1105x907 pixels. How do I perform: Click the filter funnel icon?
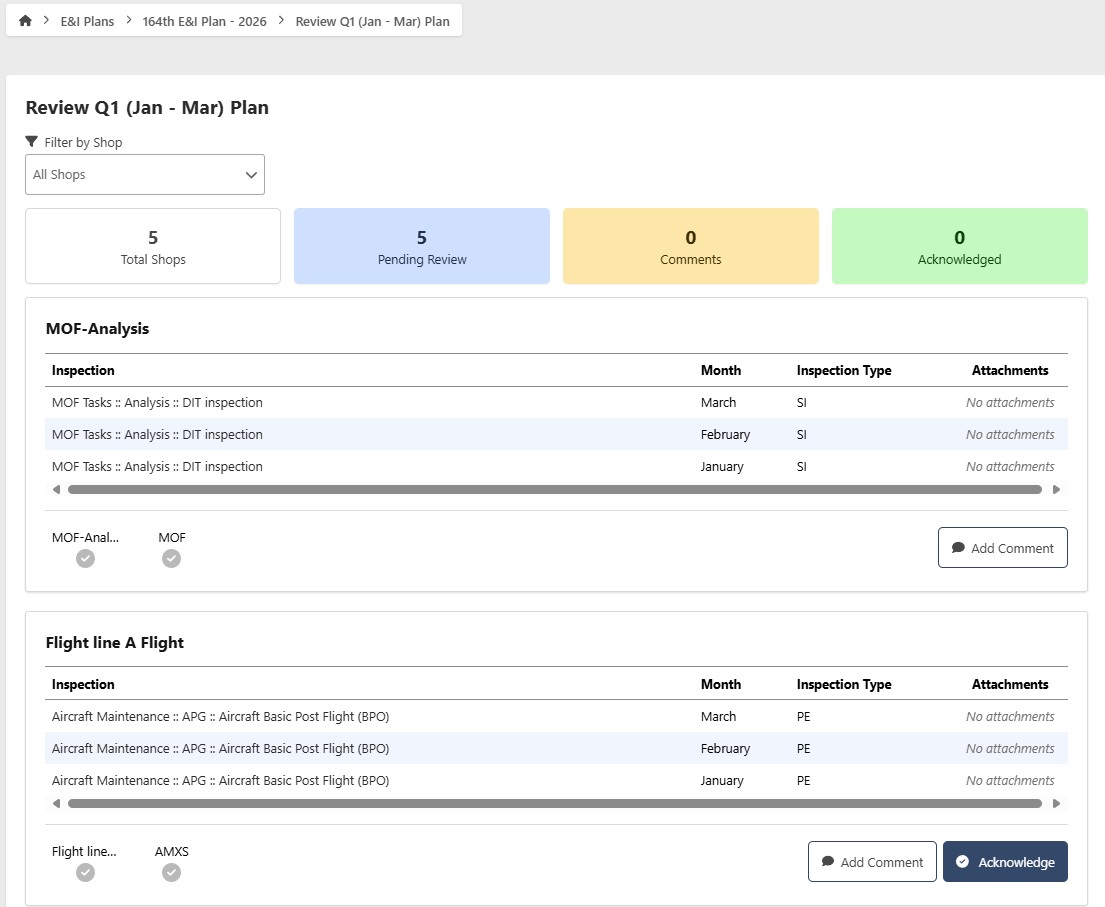pyautogui.click(x=32, y=142)
